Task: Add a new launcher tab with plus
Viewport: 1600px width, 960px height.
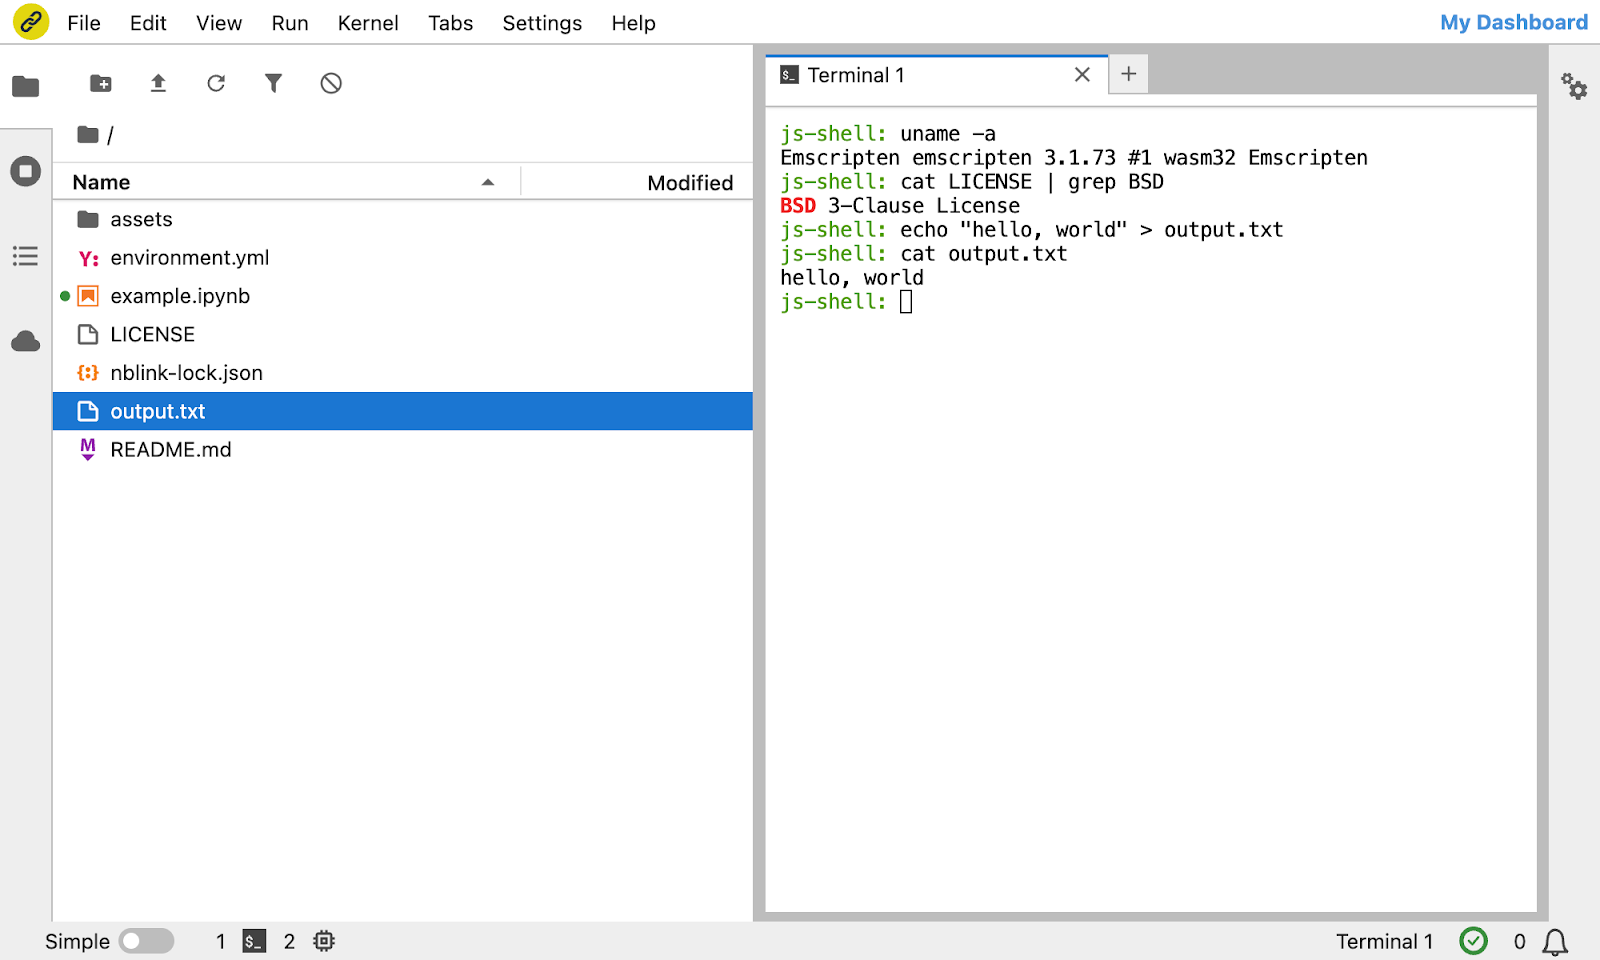Action: coord(1129,74)
